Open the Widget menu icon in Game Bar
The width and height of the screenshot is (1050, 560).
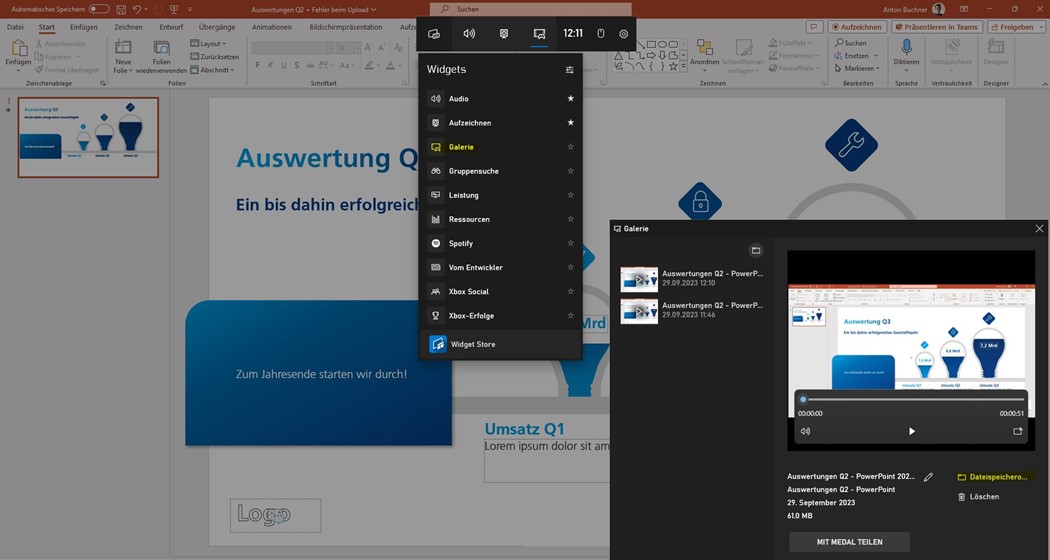434,33
